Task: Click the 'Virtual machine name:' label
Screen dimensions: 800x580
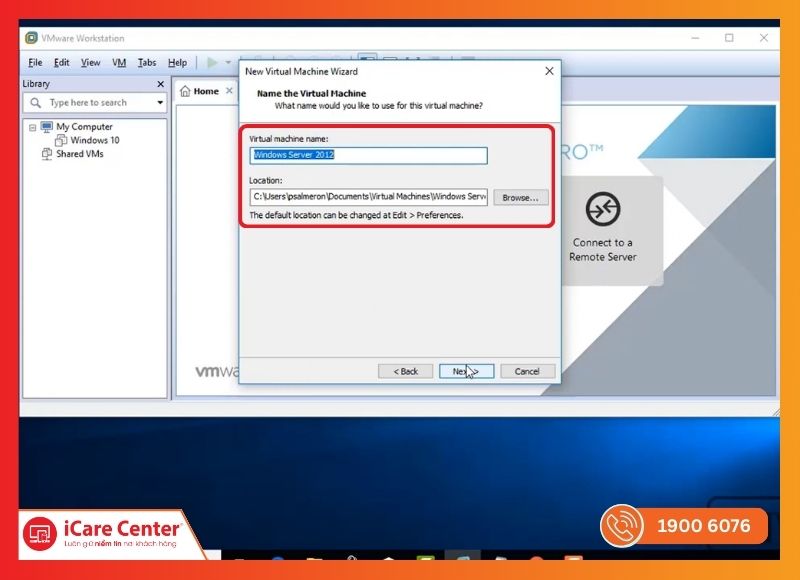Action: point(288,139)
